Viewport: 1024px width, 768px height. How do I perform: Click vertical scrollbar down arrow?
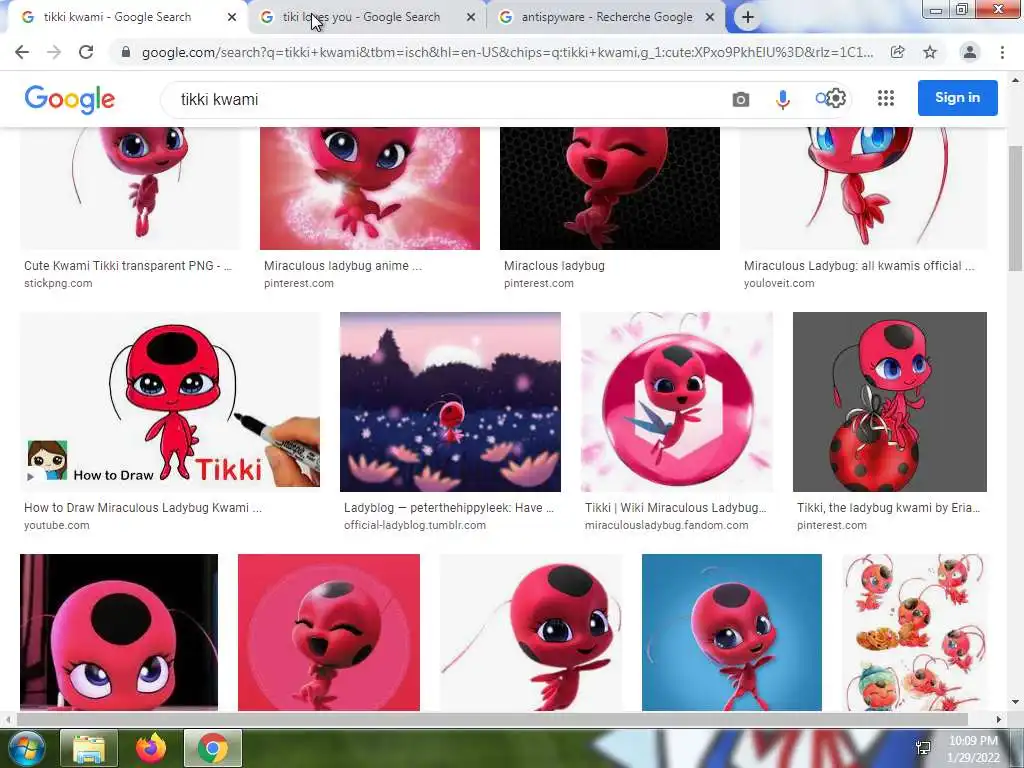1015,703
